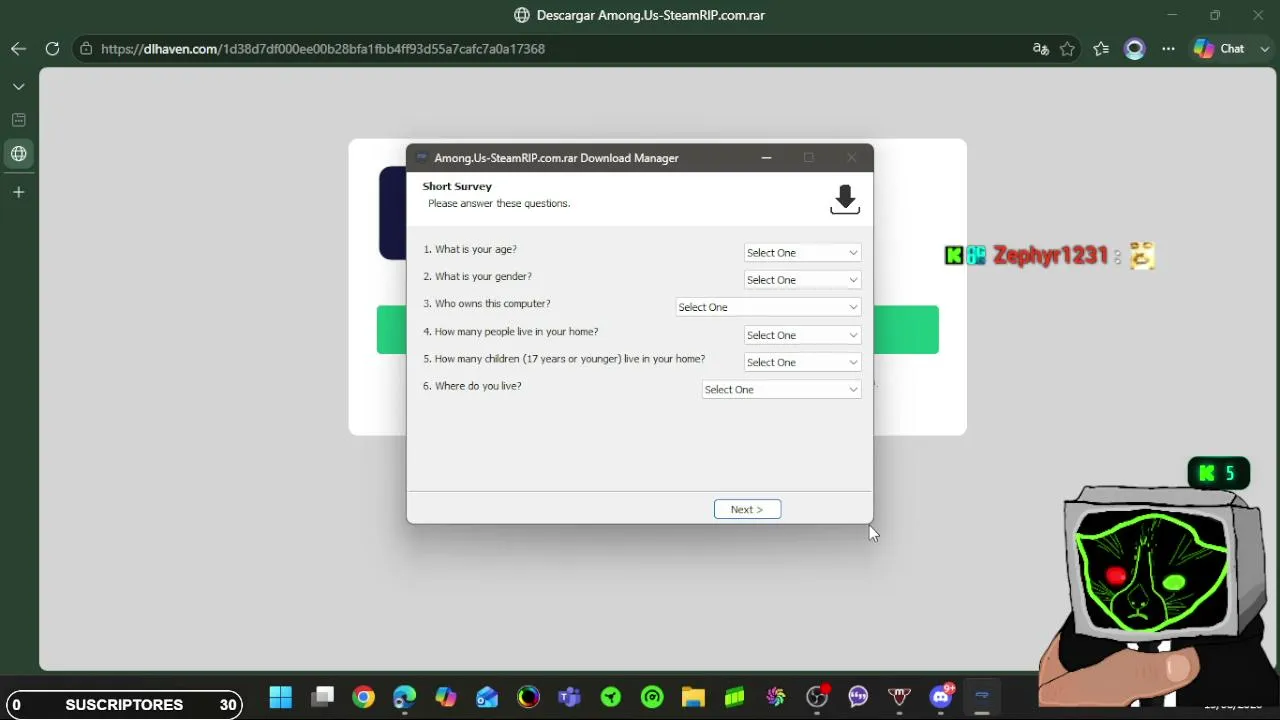Viewport: 1280px width, 720px height.
Task: Open Discord from taskbar
Action: (941, 697)
